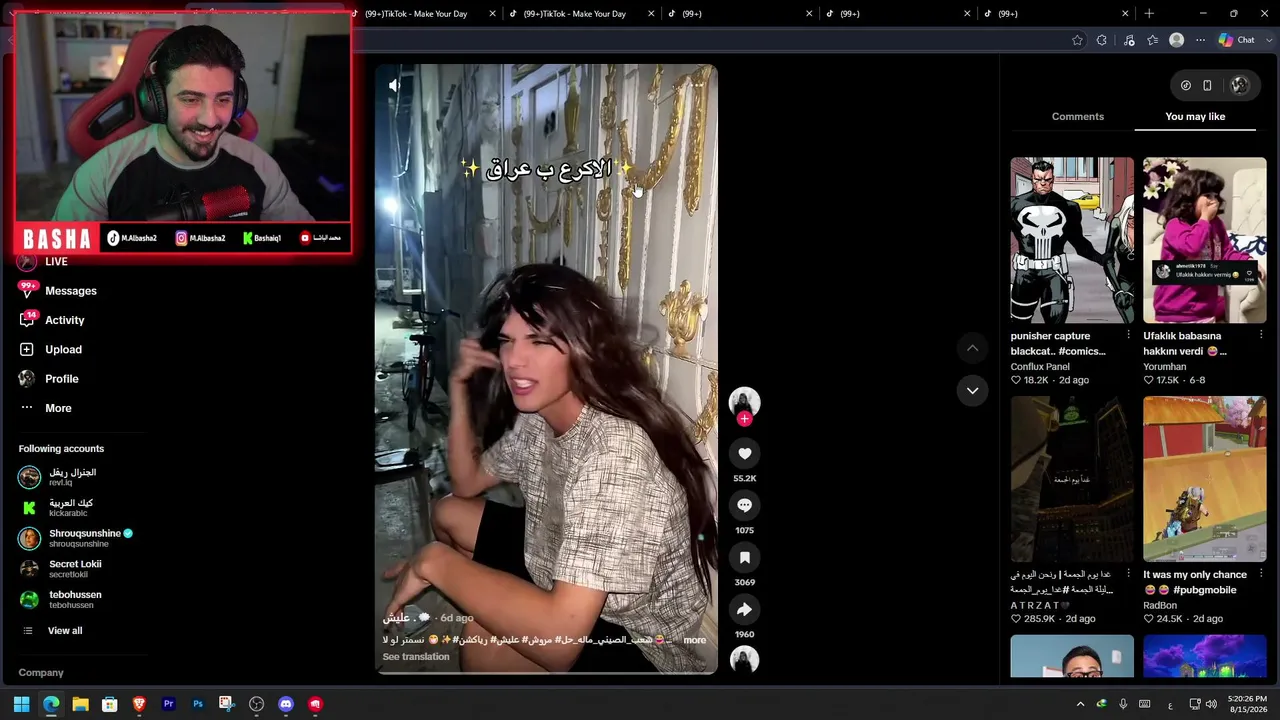Image resolution: width=1280 pixels, height=720 pixels.
Task: Open the Copilot Chat button
Action: coord(1236,40)
